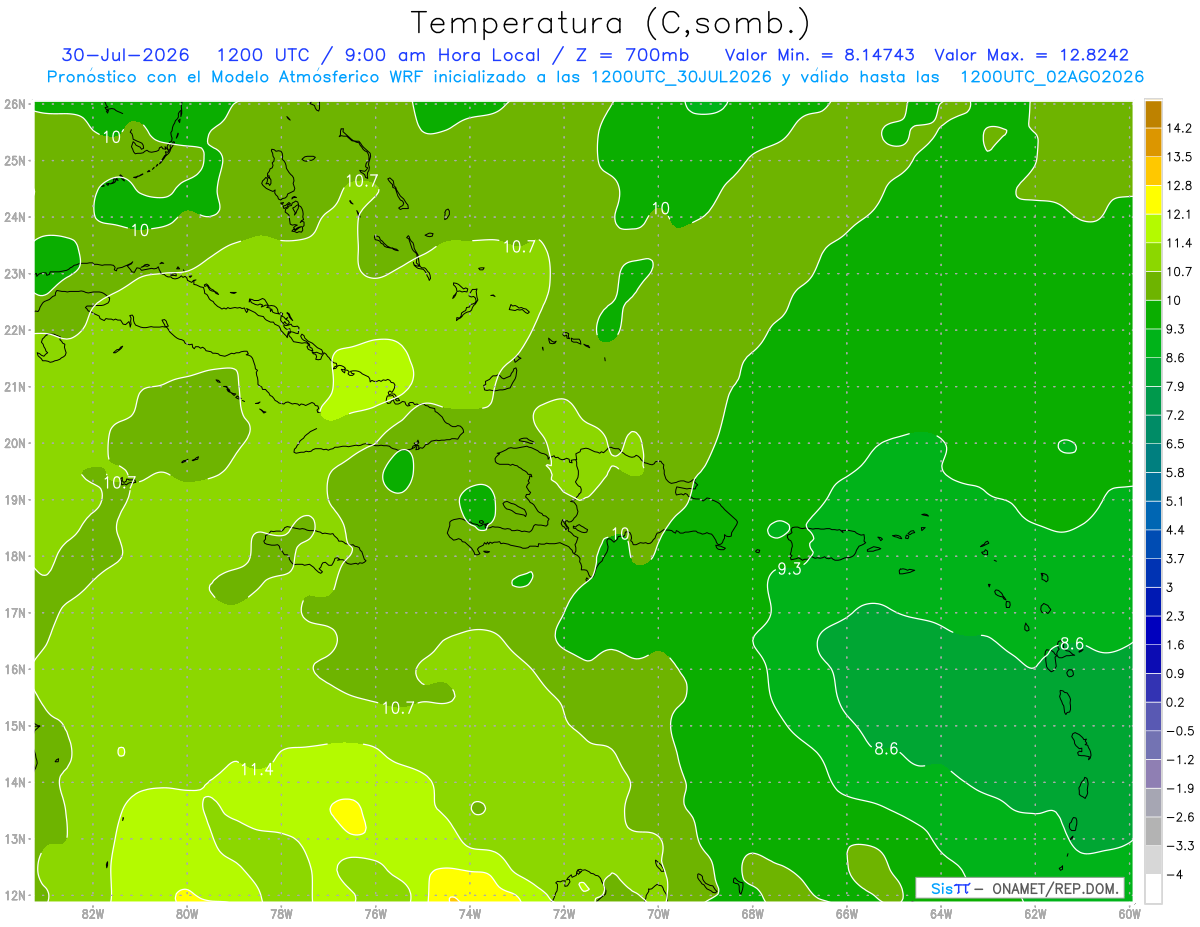Click the '26N' latitude axis label
Image resolution: width=1200 pixels, height=927 pixels.
[x=15, y=104]
